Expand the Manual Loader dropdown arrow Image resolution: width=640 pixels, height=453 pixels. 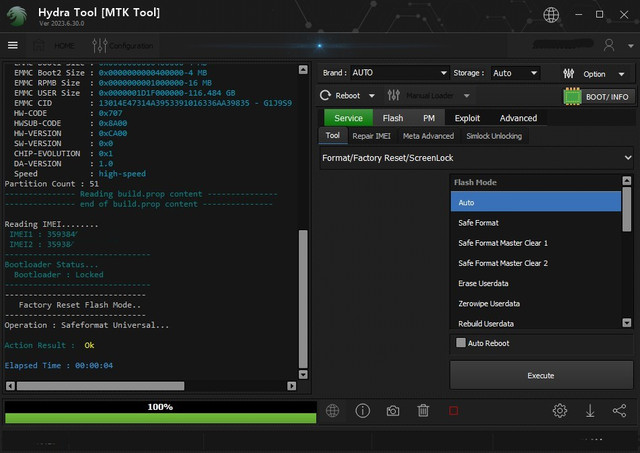point(467,96)
